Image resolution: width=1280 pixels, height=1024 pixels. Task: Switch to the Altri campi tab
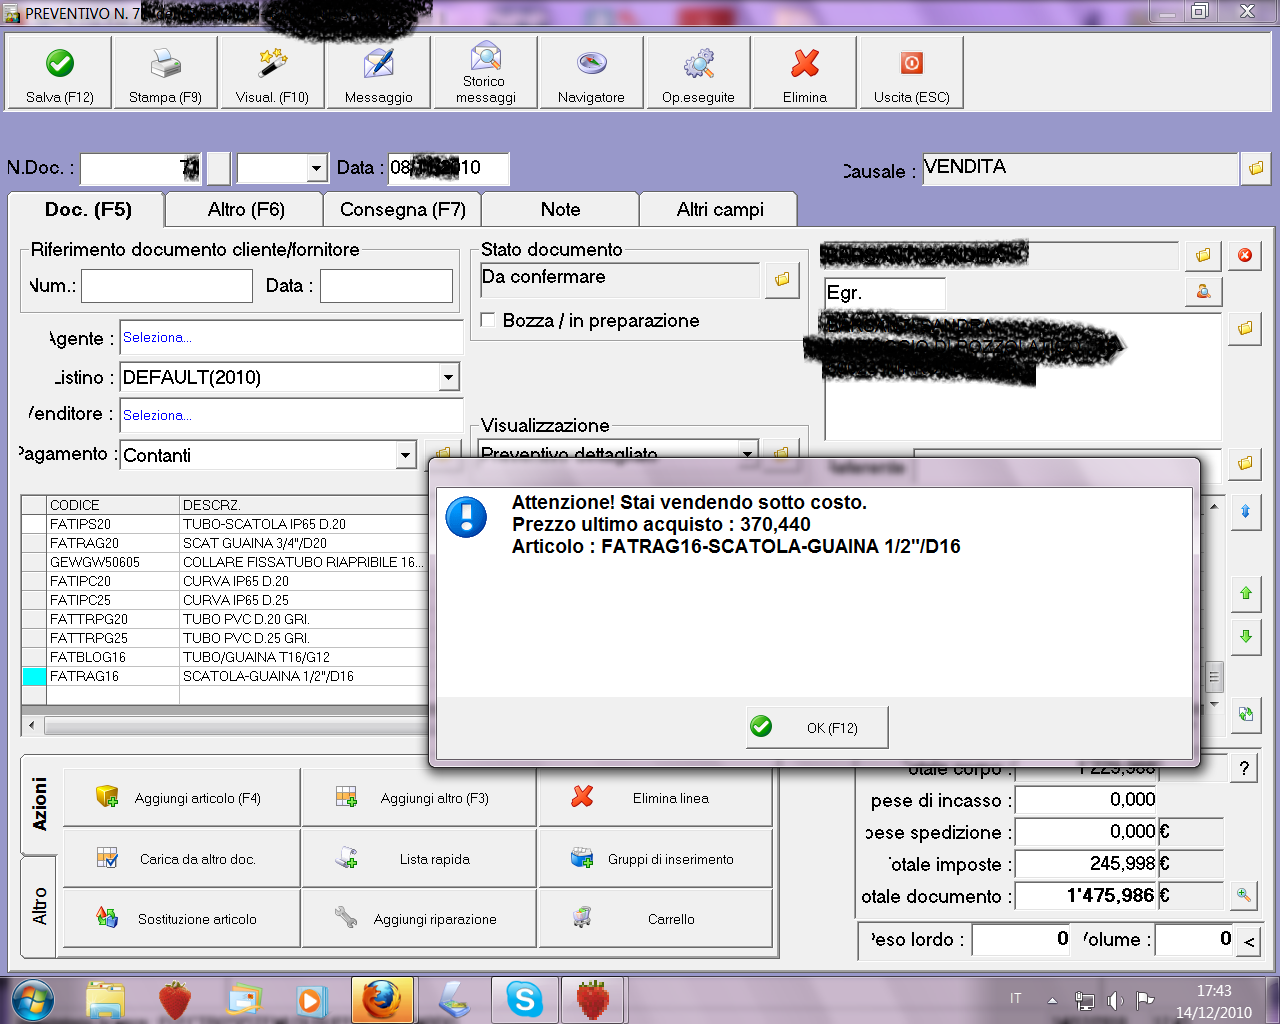coord(720,210)
